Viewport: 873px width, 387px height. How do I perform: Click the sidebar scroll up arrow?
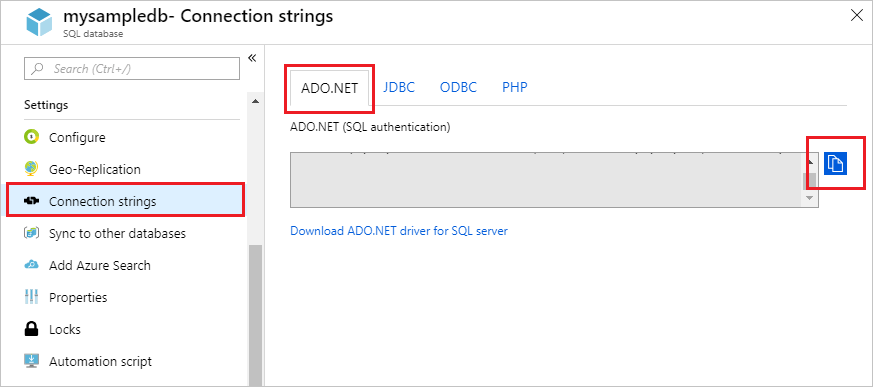(x=255, y=101)
